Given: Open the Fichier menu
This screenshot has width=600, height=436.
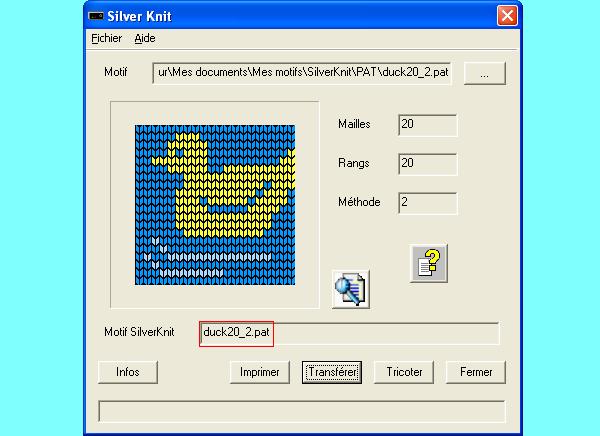Looking at the screenshot, I should click(x=106, y=38).
